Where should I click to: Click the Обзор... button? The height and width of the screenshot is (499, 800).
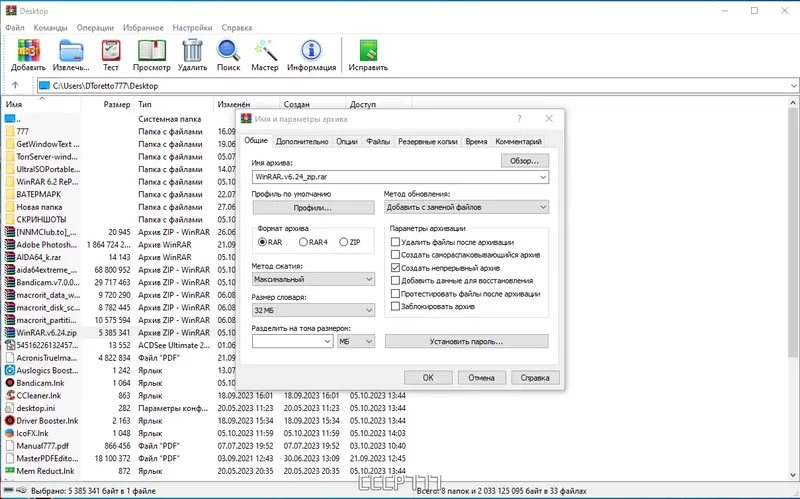524,161
